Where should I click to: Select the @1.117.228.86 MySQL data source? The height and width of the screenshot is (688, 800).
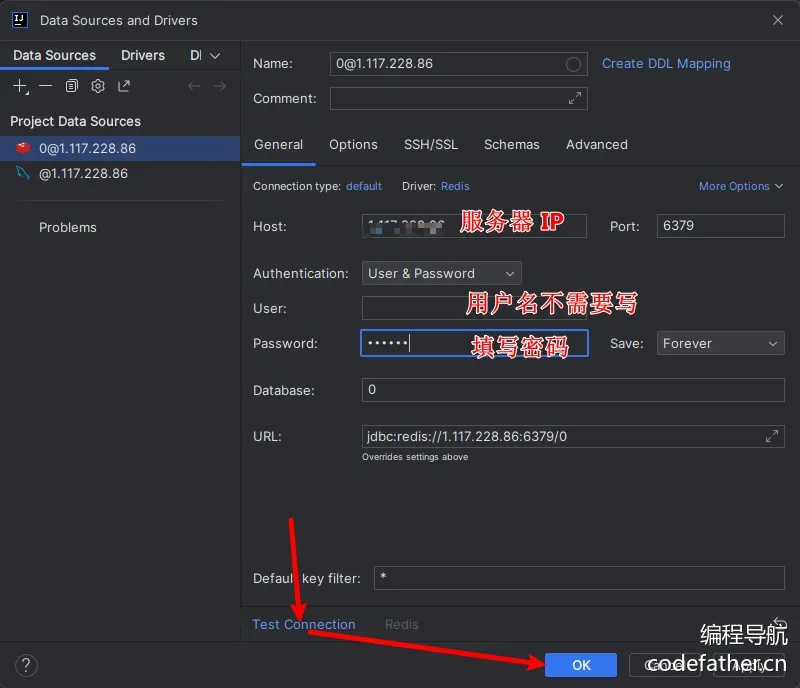[83, 173]
